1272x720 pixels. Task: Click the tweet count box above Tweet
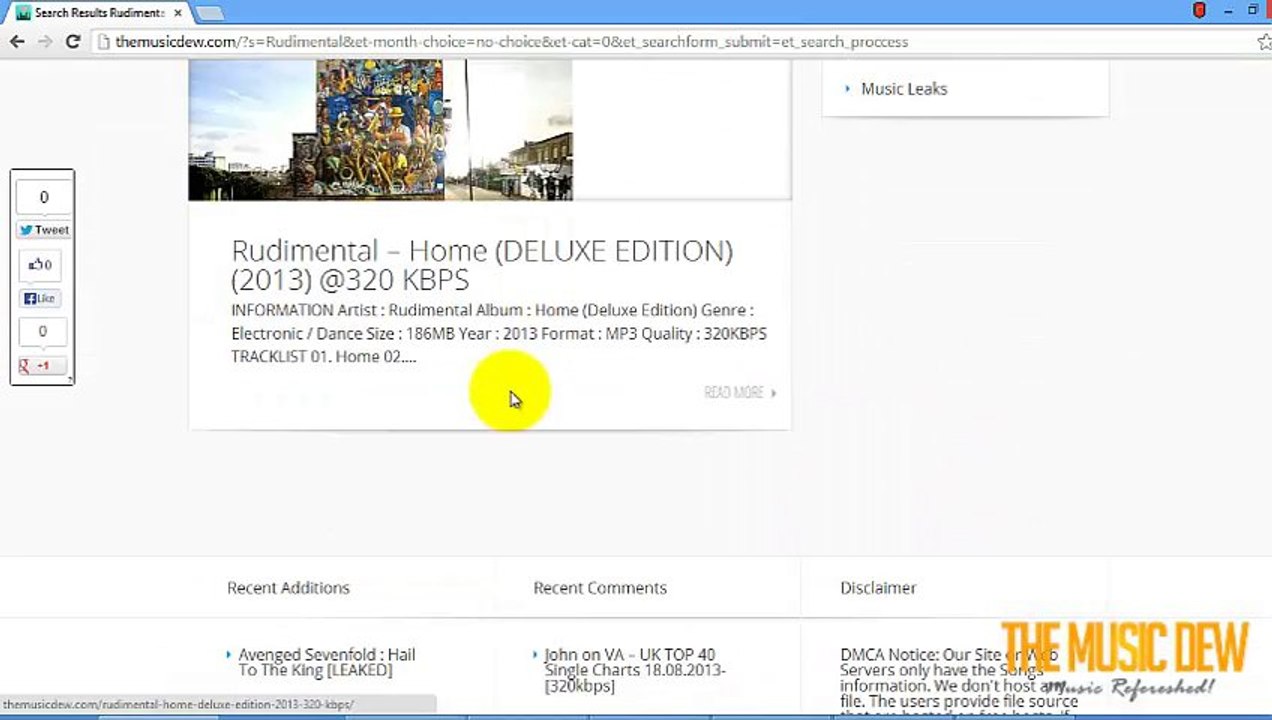pyautogui.click(x=43, y=197)
